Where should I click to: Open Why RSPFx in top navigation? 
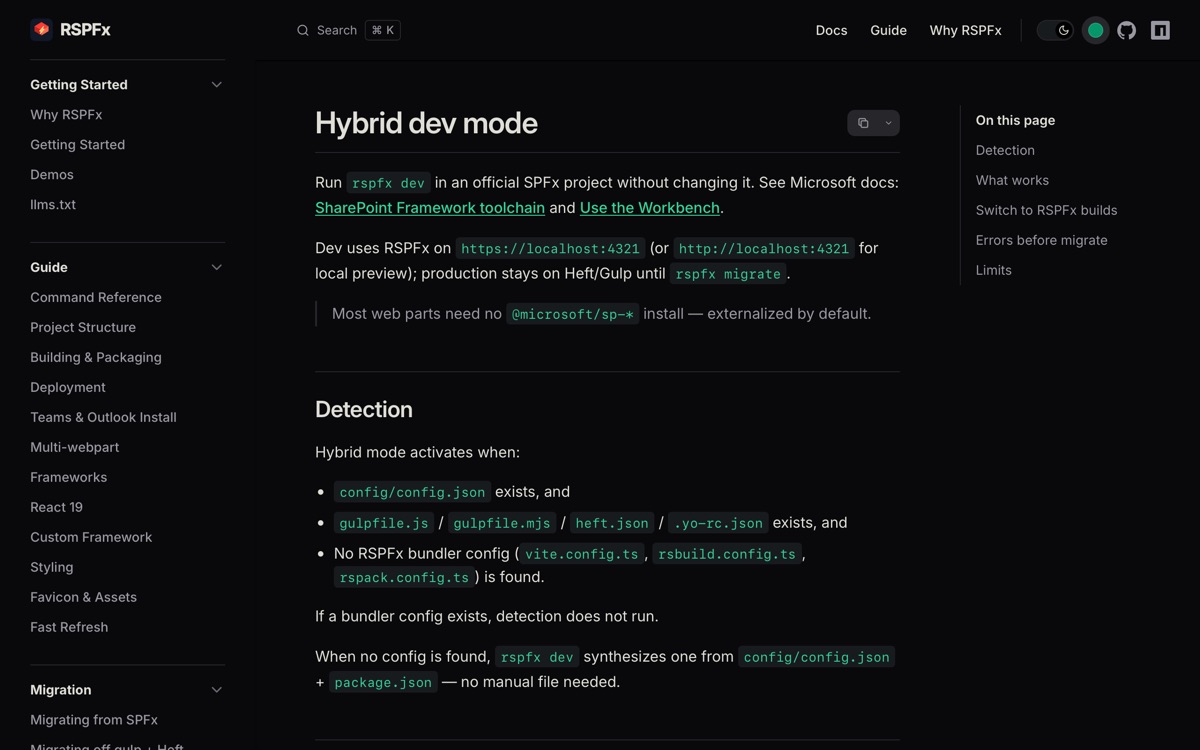point(965,30)
